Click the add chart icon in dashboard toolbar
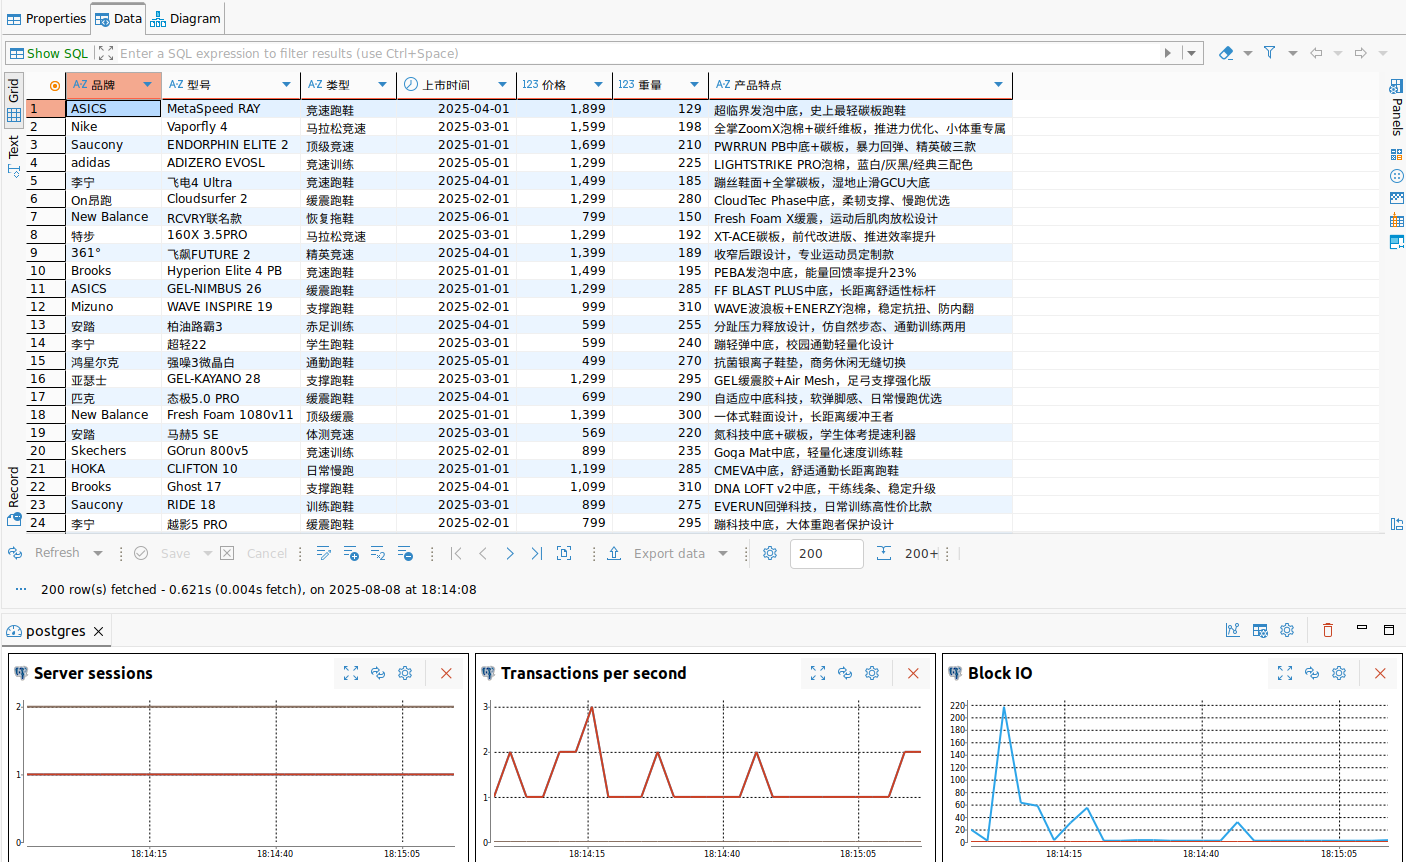The height and width of the screenshot is (862, 1406). [1233, 630]
